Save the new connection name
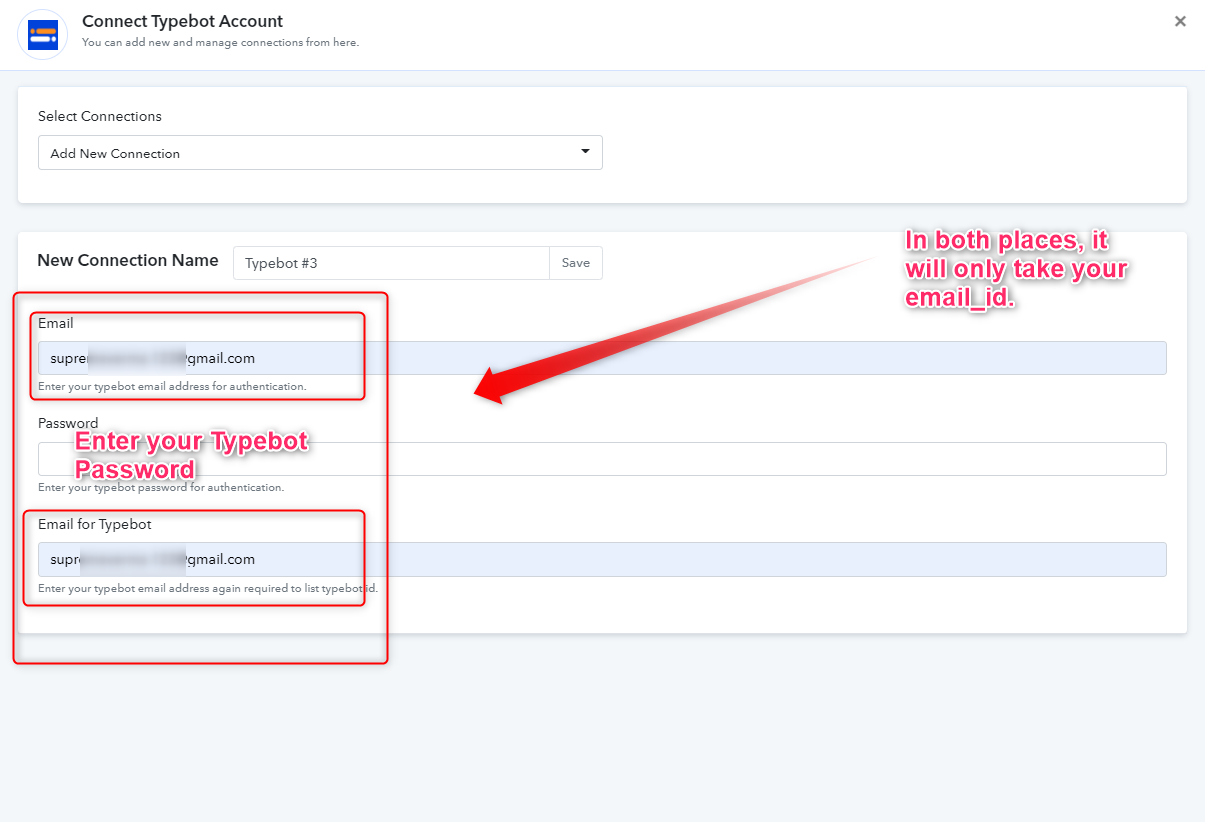 coord(576,263)
